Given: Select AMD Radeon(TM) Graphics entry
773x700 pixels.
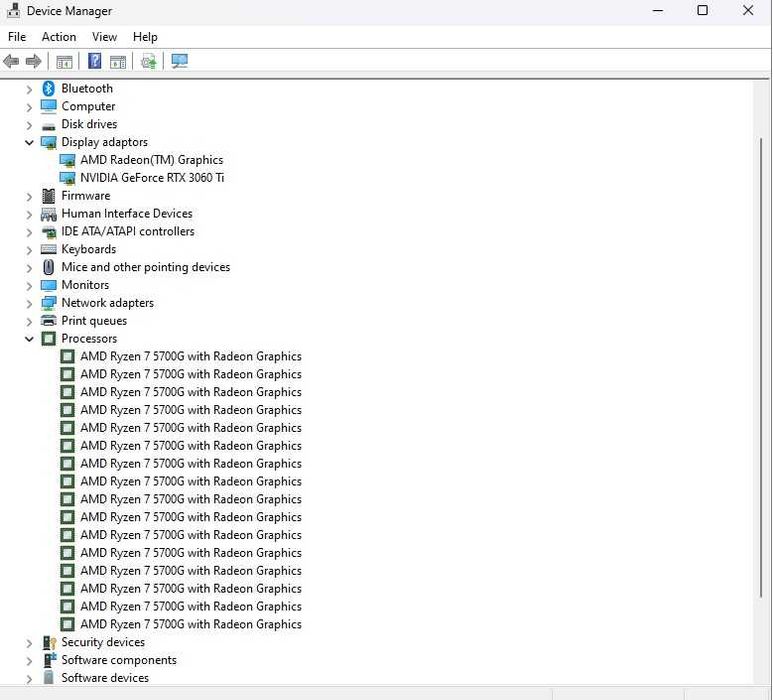Looking at the screenshot, I should pyautogui.click(x=152, y=160).
